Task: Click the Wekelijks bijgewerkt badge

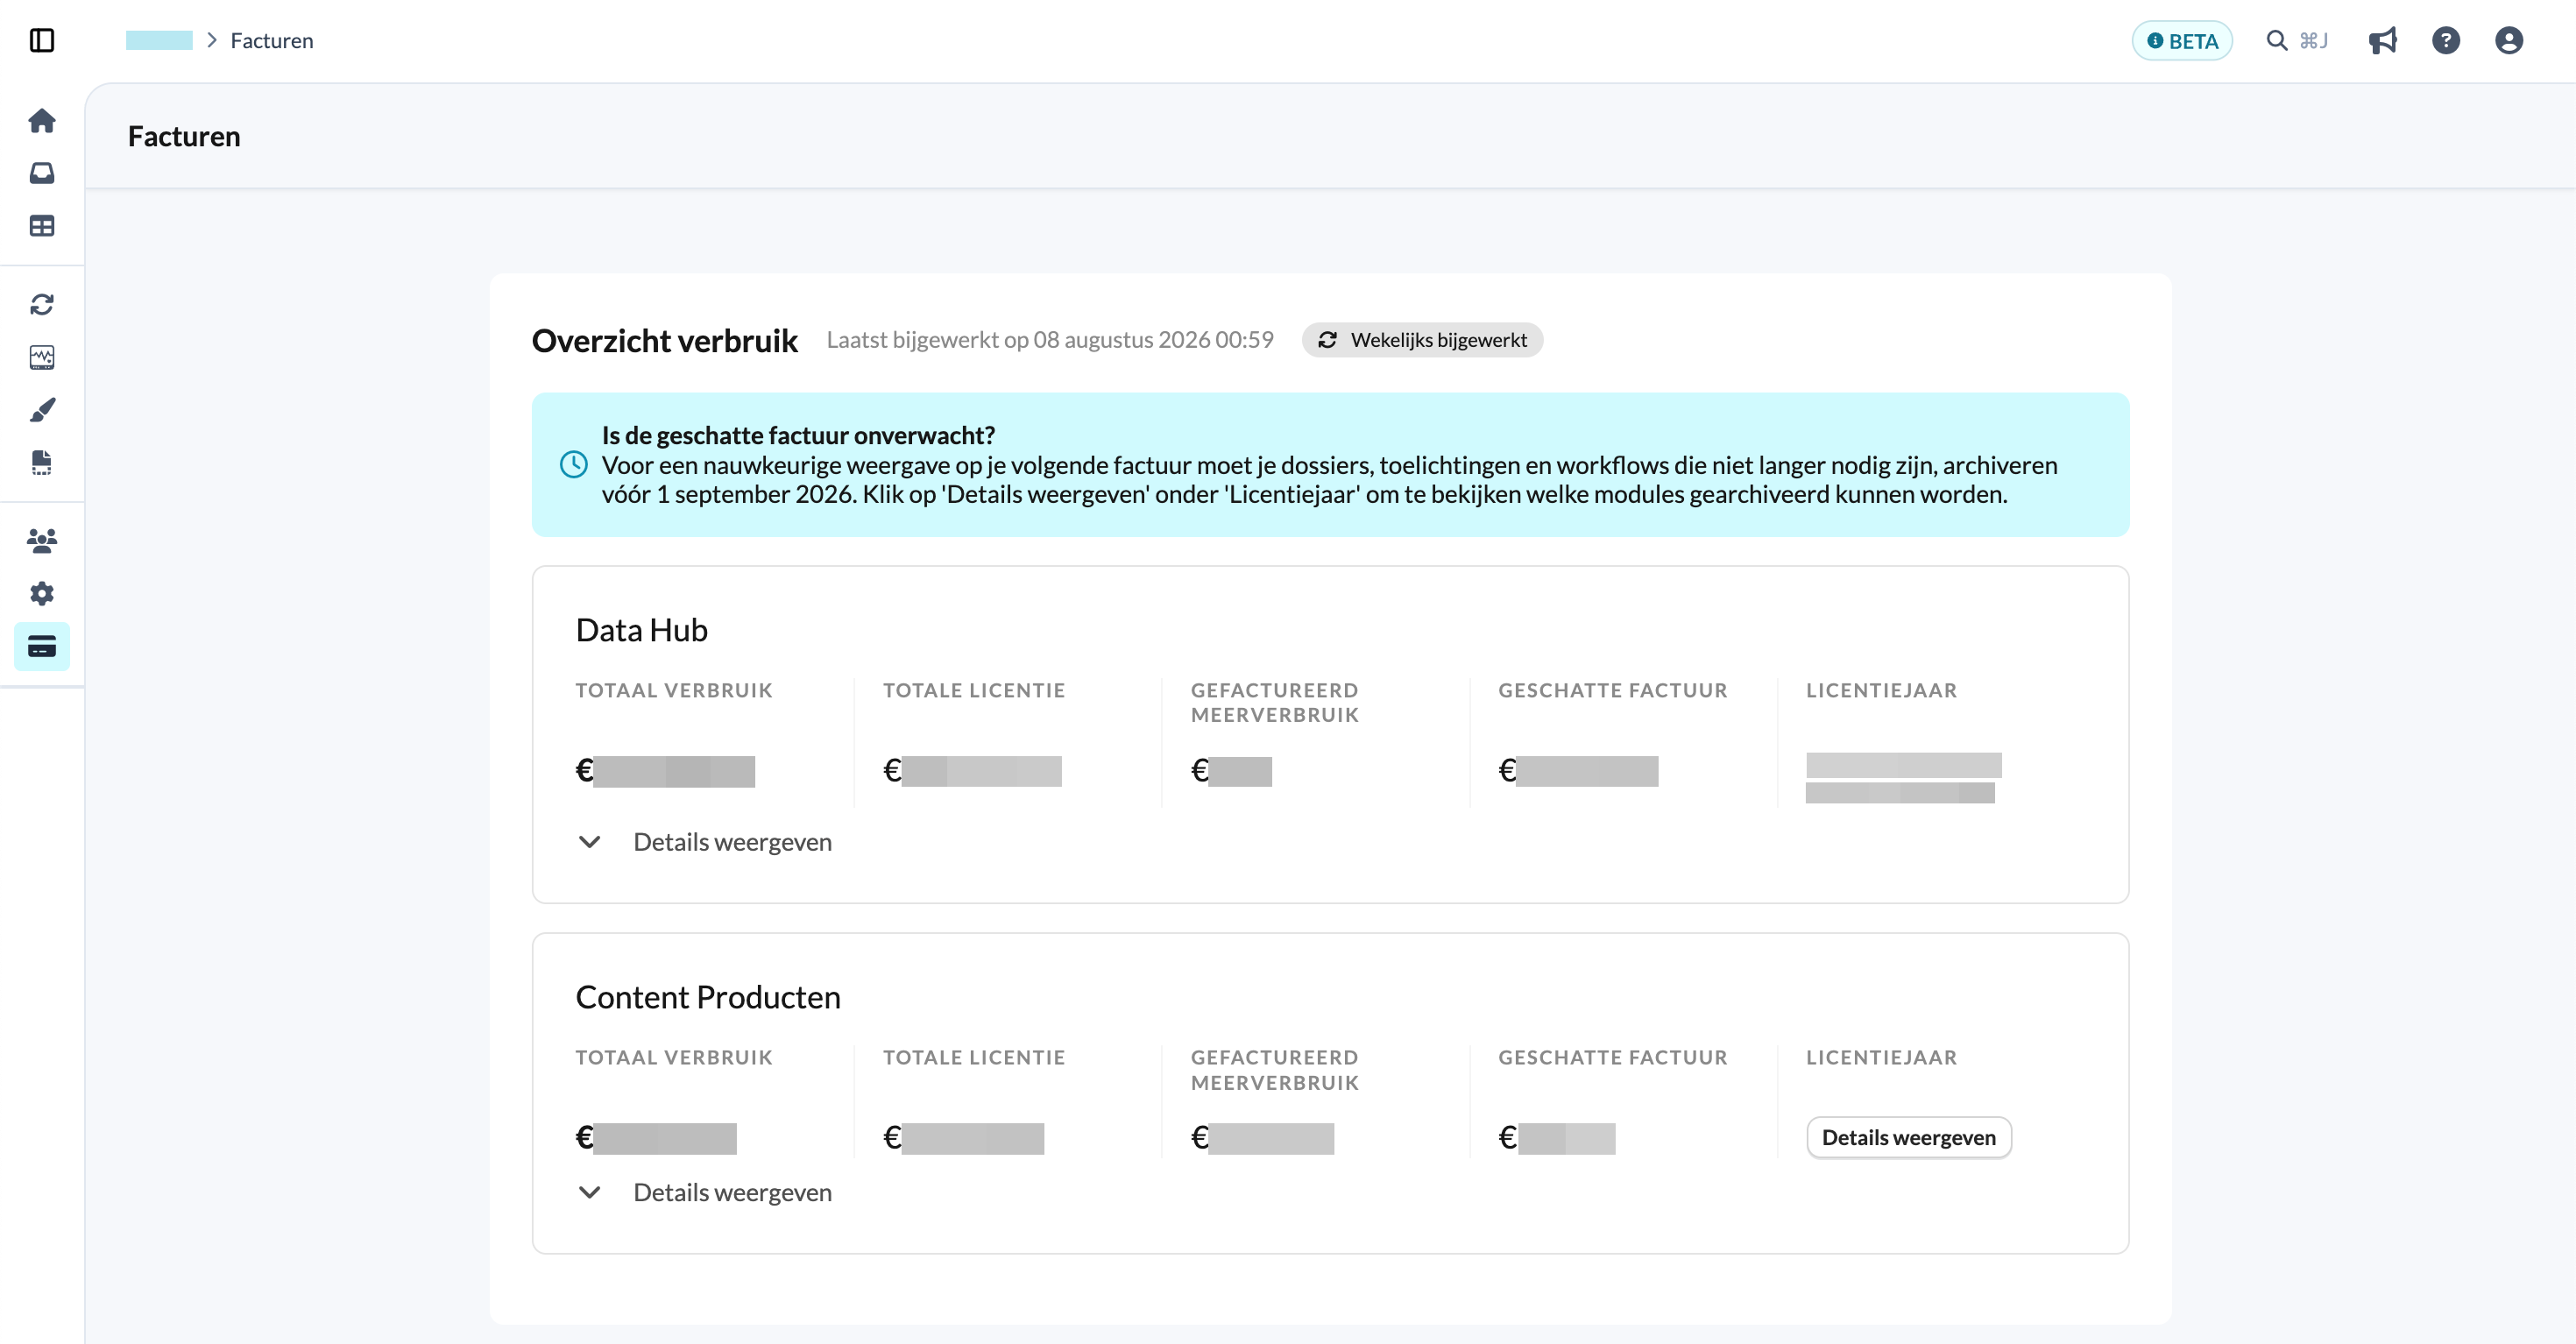Action: (x=1422, y=340)
